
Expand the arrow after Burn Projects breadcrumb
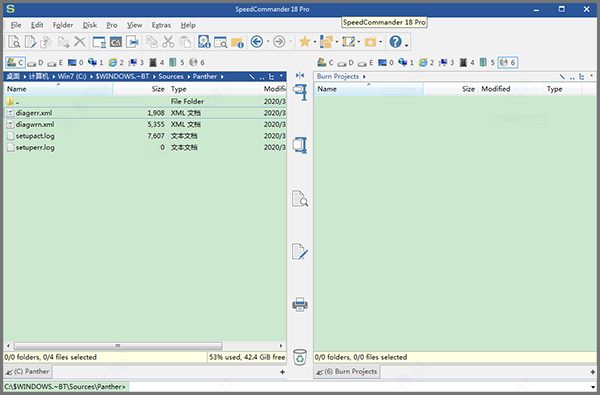tap(364, 77)
